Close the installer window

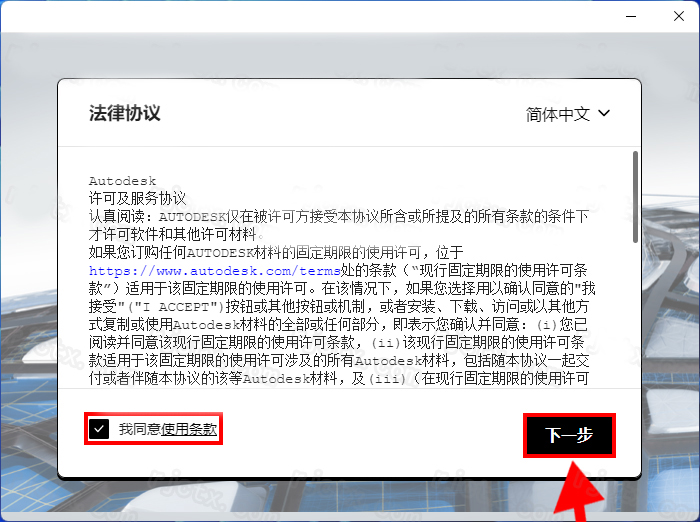click(679, 16)
